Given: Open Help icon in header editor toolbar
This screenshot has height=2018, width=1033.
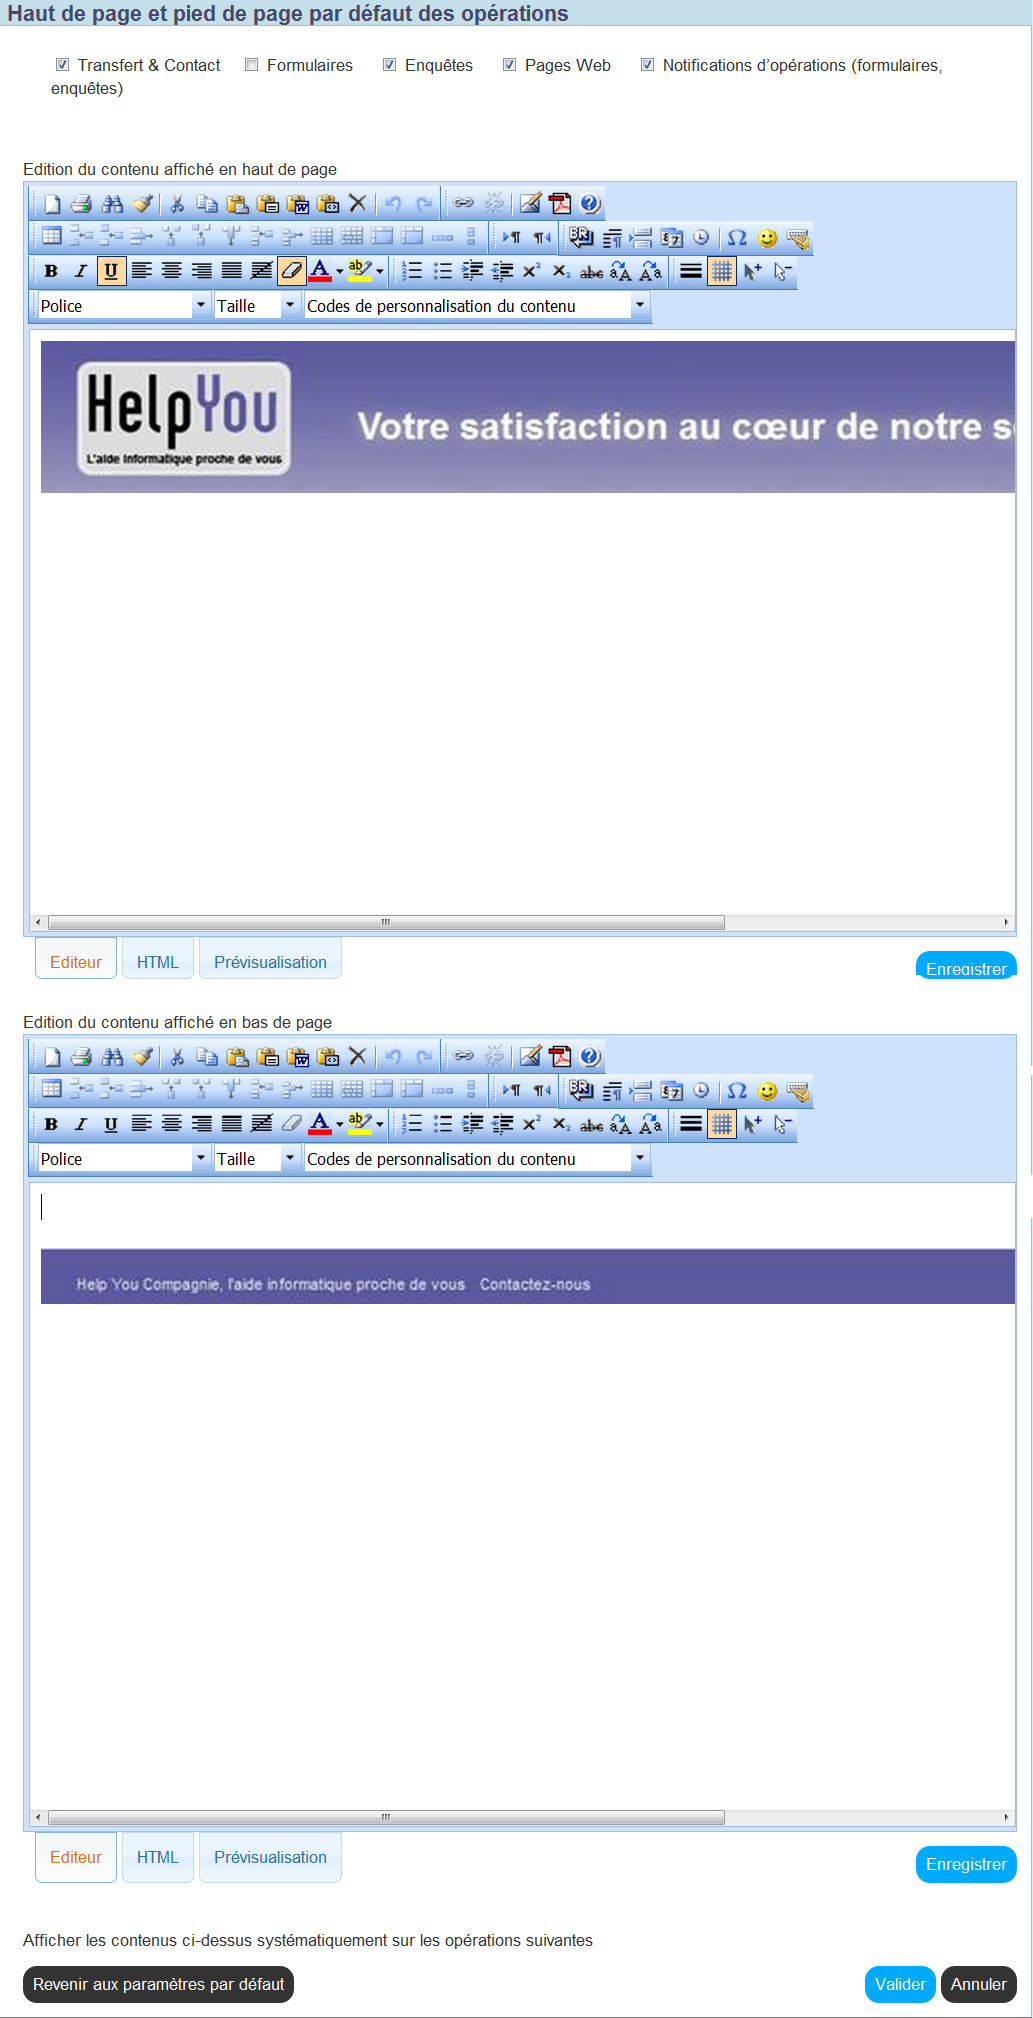Looking at the screenshot, I should 590,204.
